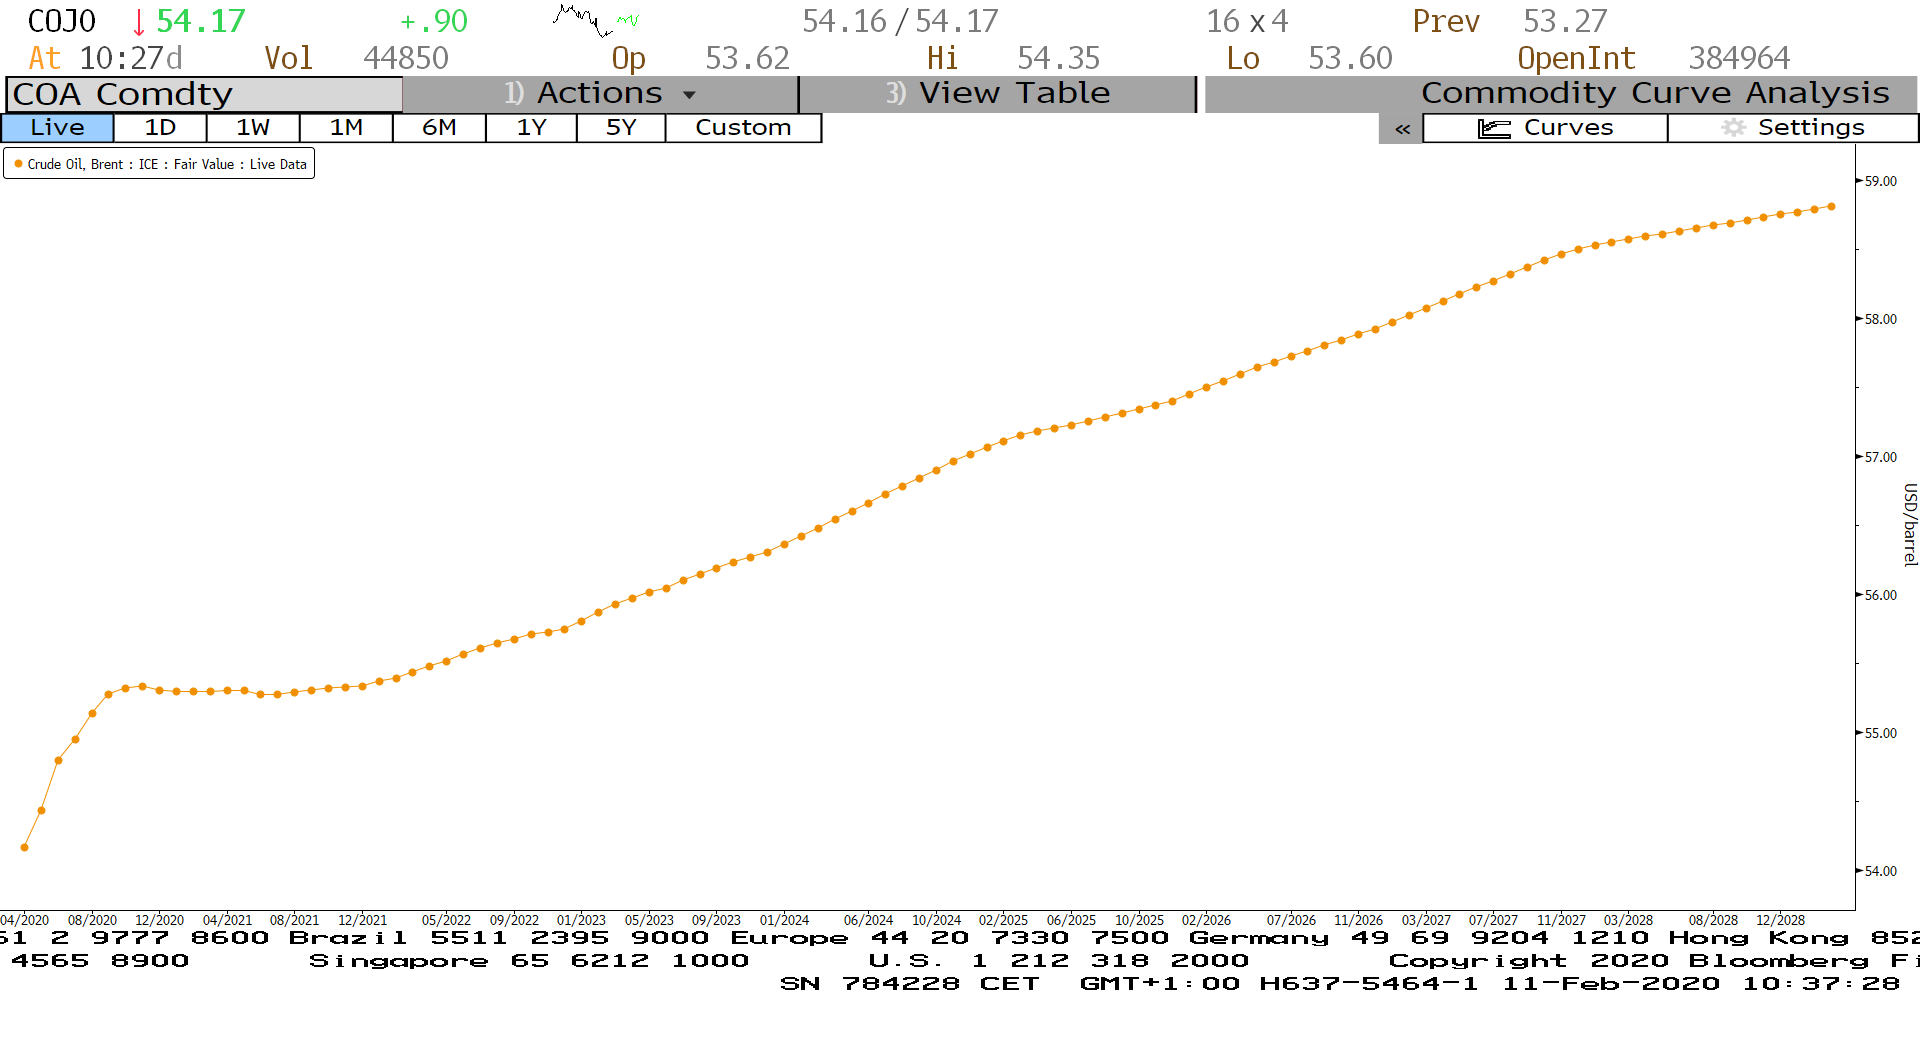Image resolution: width=1920 pixels, height=1039 pixels.
Task: Click the Lo value 53.60
Action: click(1350, 58)
